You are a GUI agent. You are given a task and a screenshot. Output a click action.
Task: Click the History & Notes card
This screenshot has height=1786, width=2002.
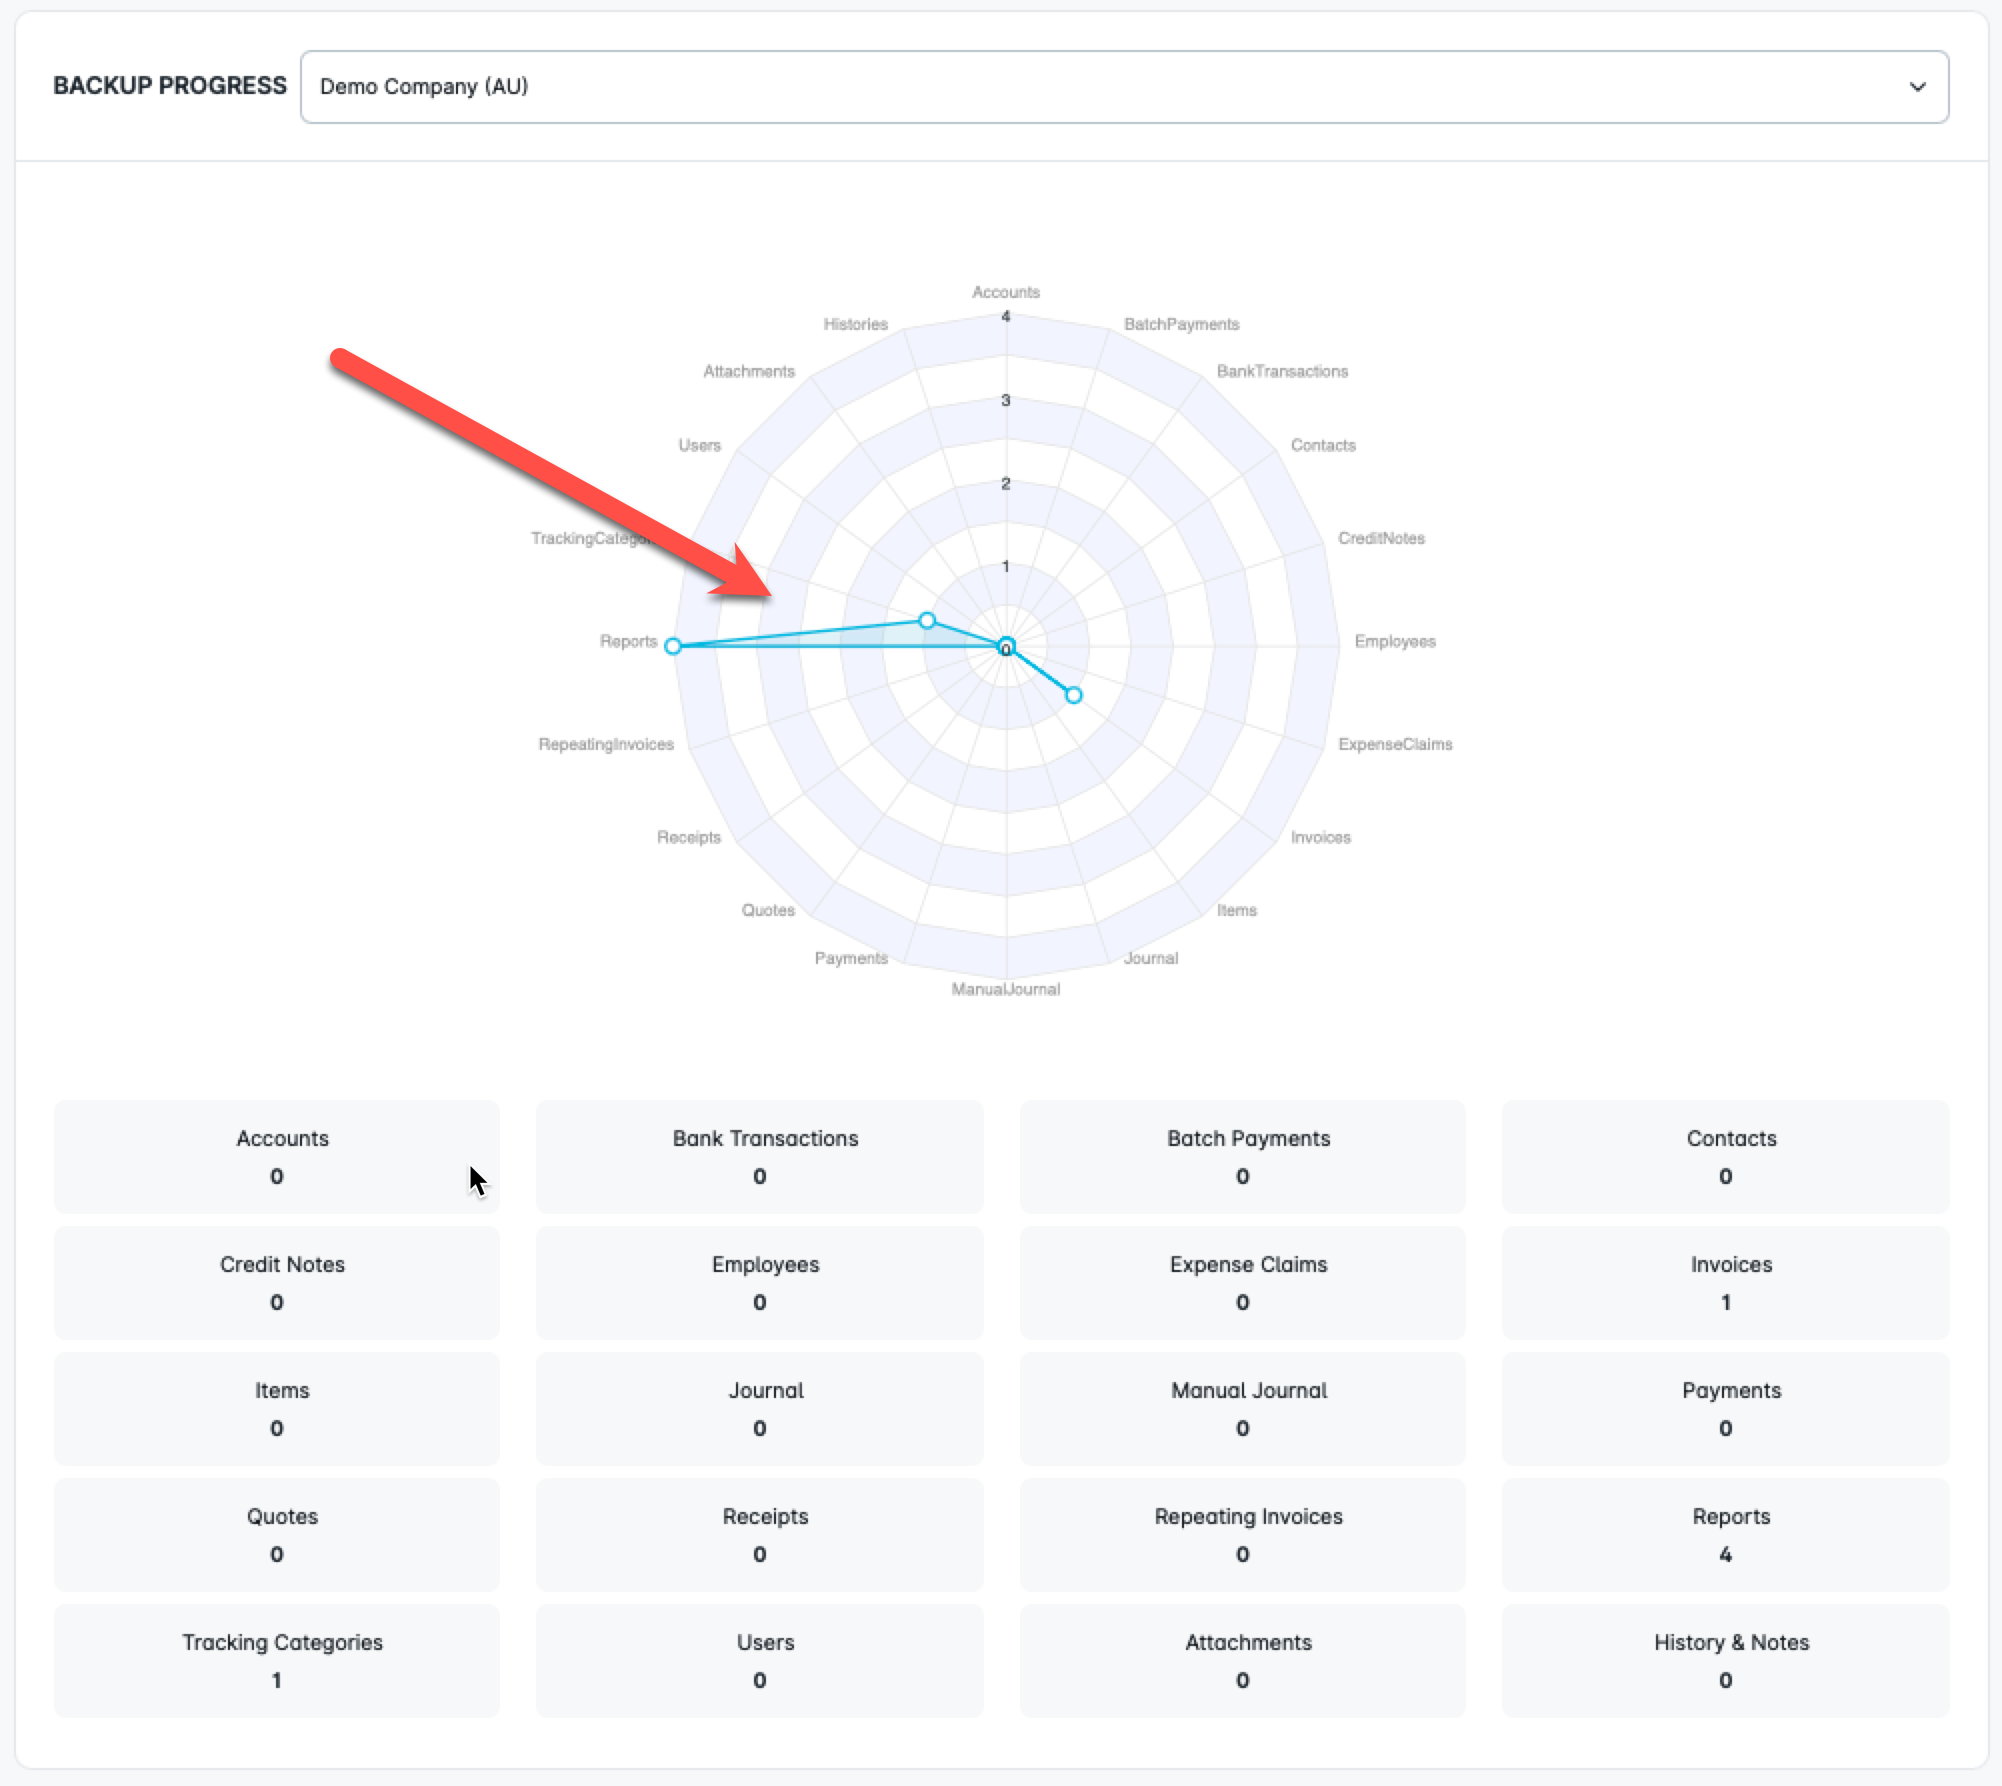pyautogui.click(x=1726, y=1660)
